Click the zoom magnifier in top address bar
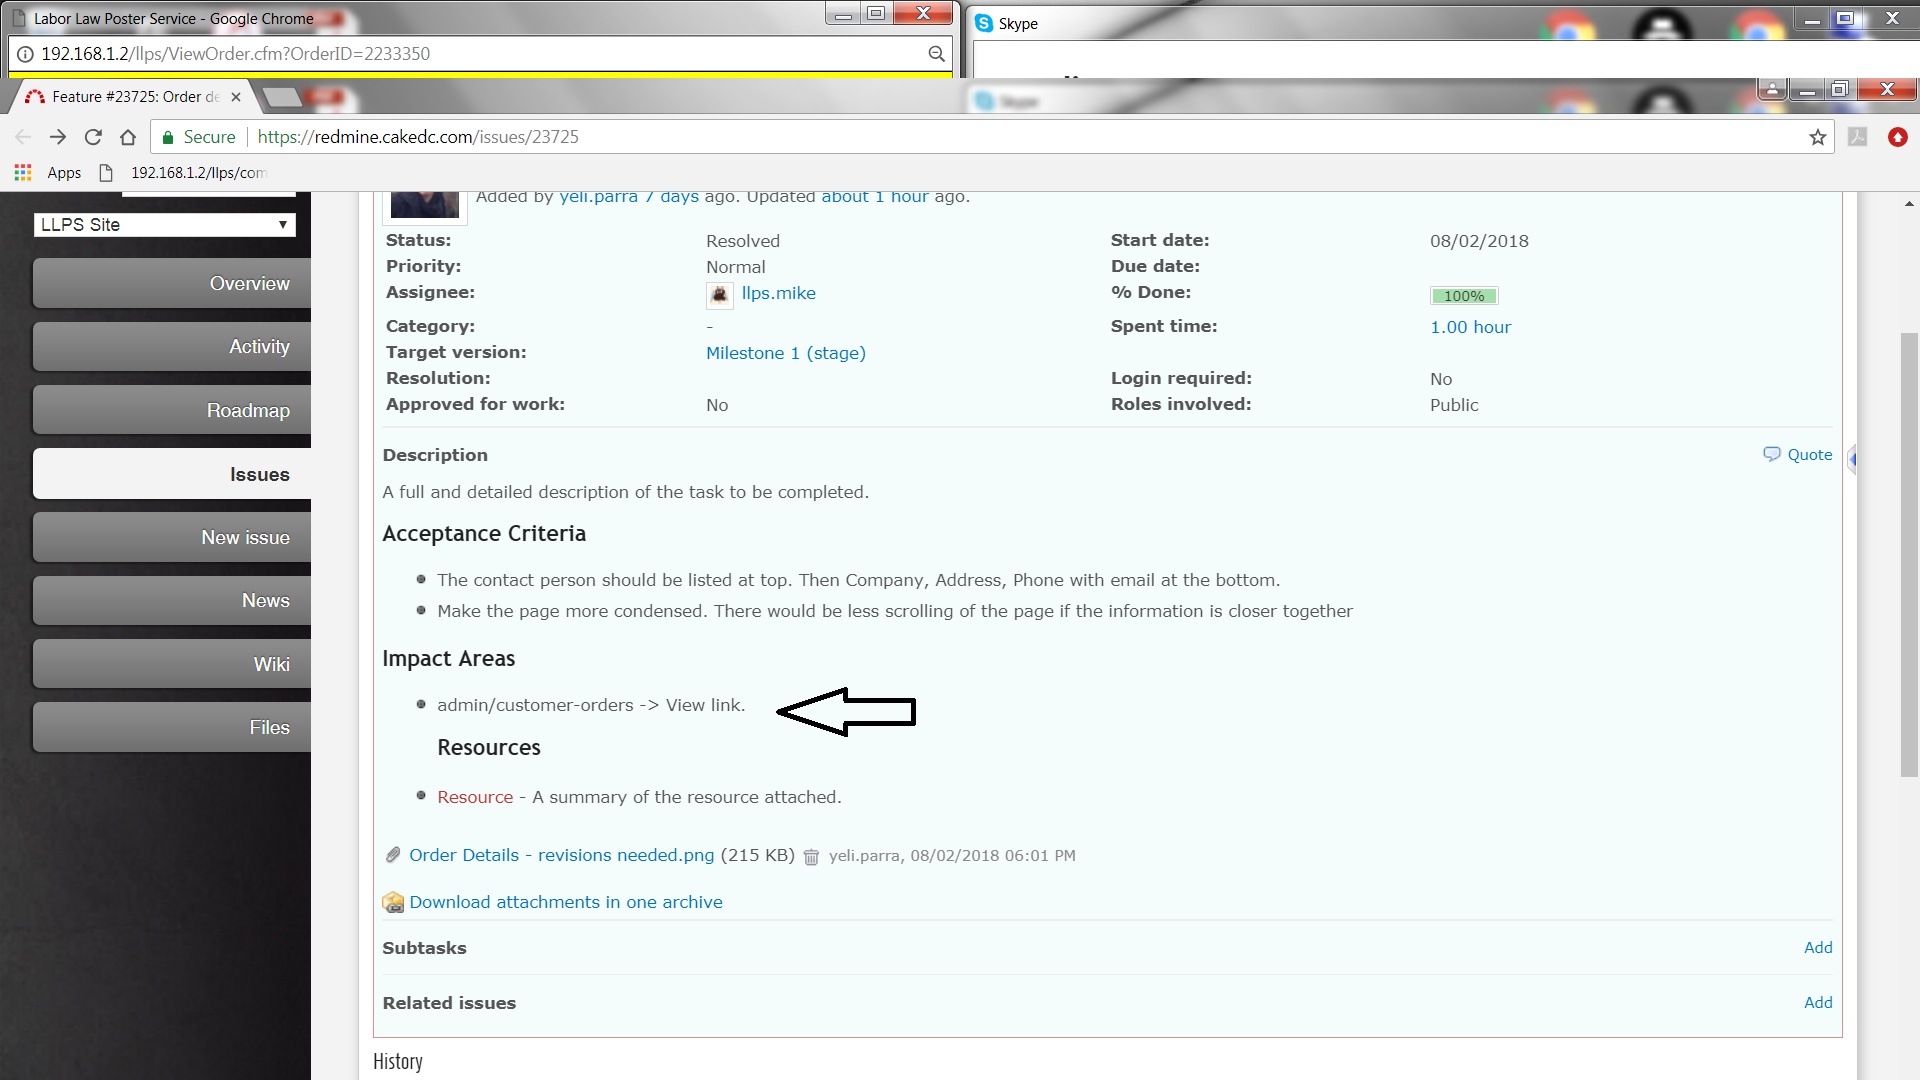Viewport: 1920px width, 1080px height. pos(936,54)
